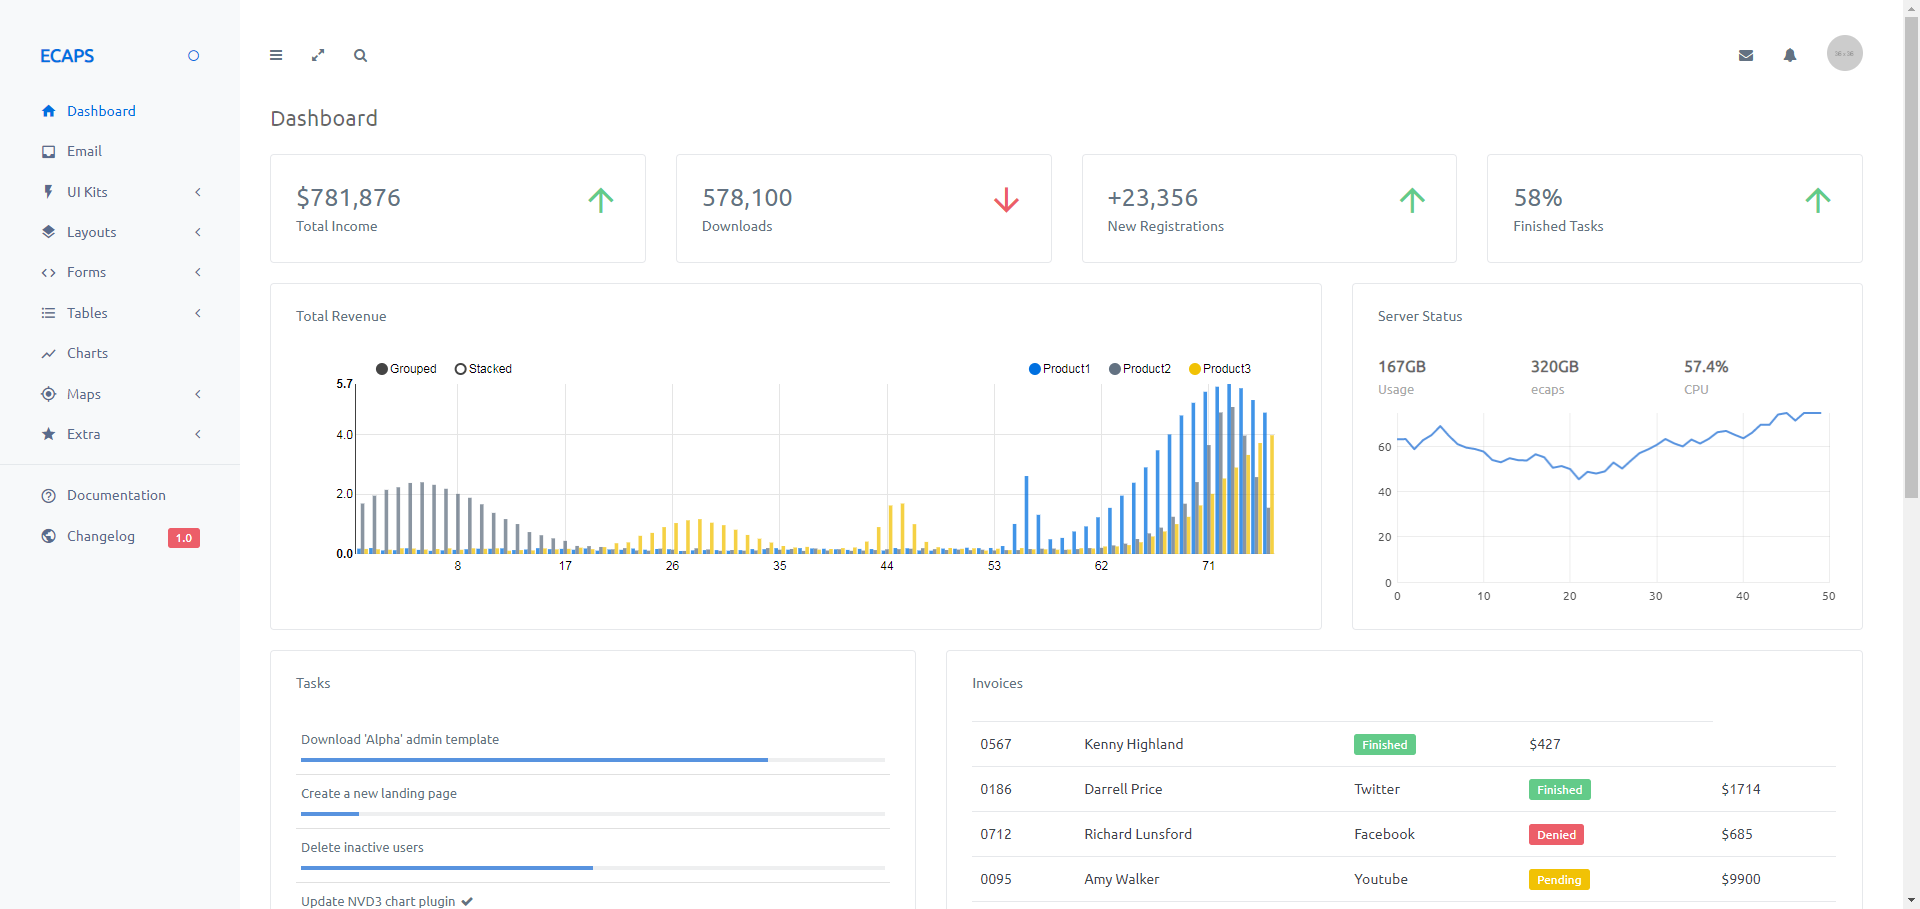Click the Changelog 1.0 badge
The width and height of the screenshot is (1920, 909).
click(183, 537)
